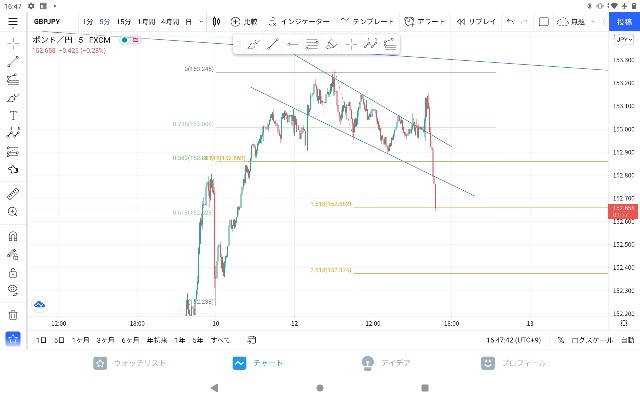Image resolution: width=640 pixels, height=400 pixels.
Task: Select the trend line tool in left sidebar
Action: 13,62
